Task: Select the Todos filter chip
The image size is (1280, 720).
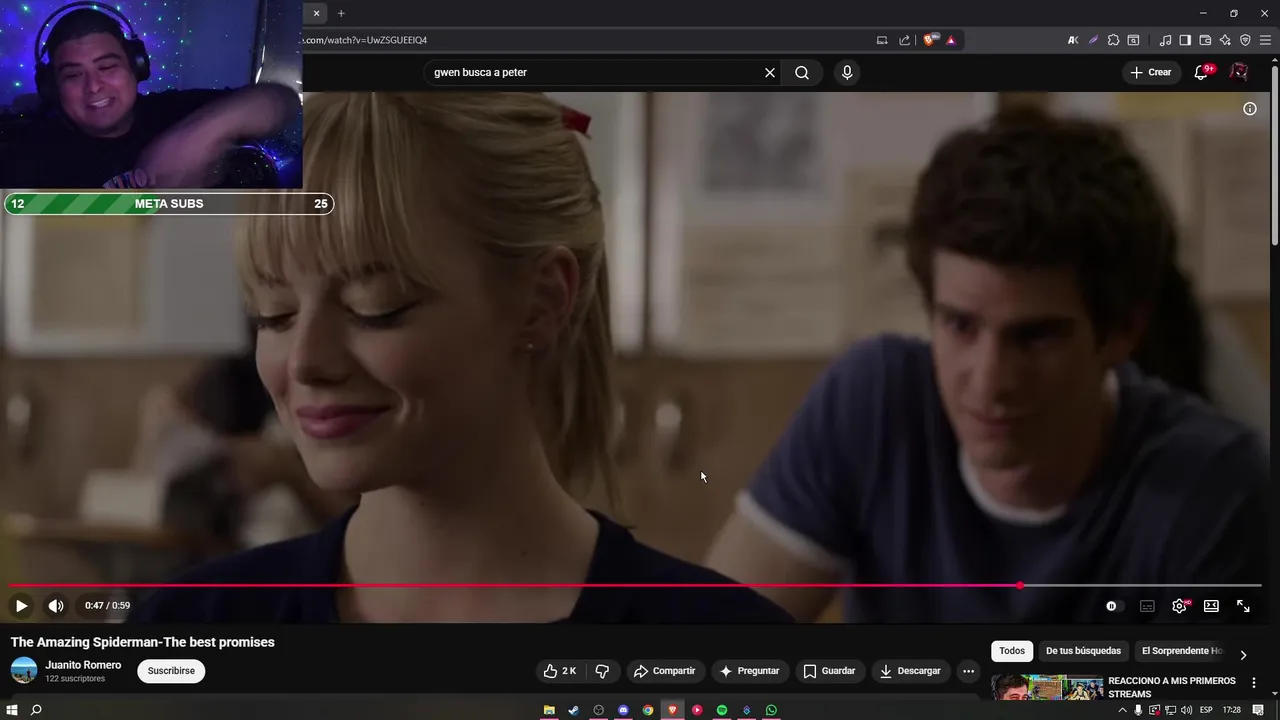Action: (1012, 651)
